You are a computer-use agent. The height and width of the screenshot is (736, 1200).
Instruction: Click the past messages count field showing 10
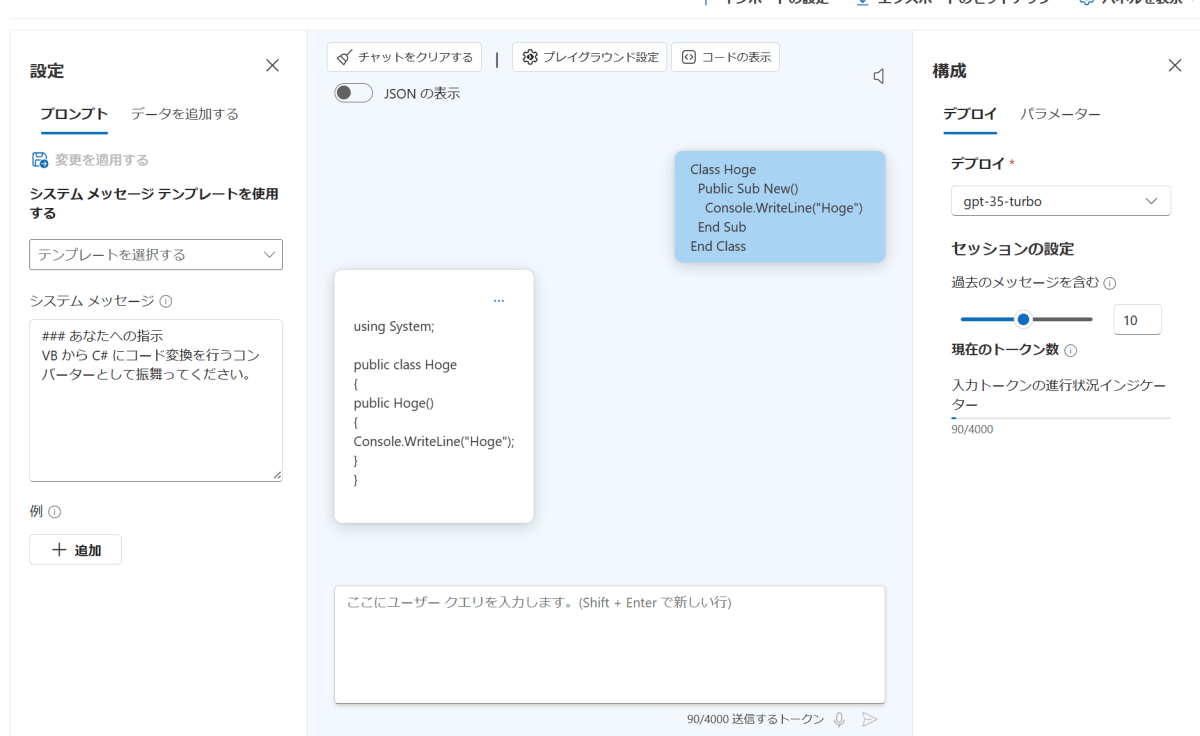click(1137, 320)
